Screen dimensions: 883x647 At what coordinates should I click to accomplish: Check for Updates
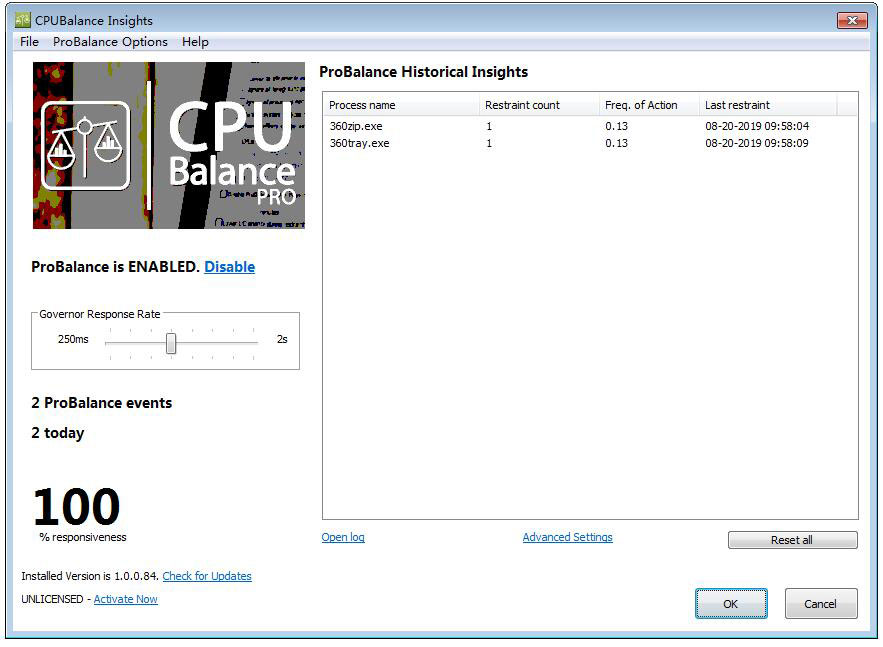(209, 576)
